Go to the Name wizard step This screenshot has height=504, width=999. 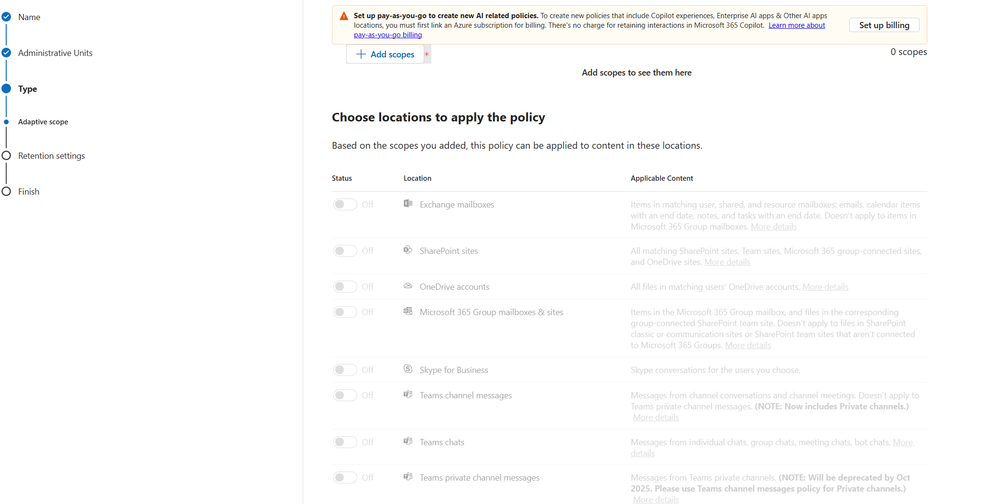[x=29, y=17]
